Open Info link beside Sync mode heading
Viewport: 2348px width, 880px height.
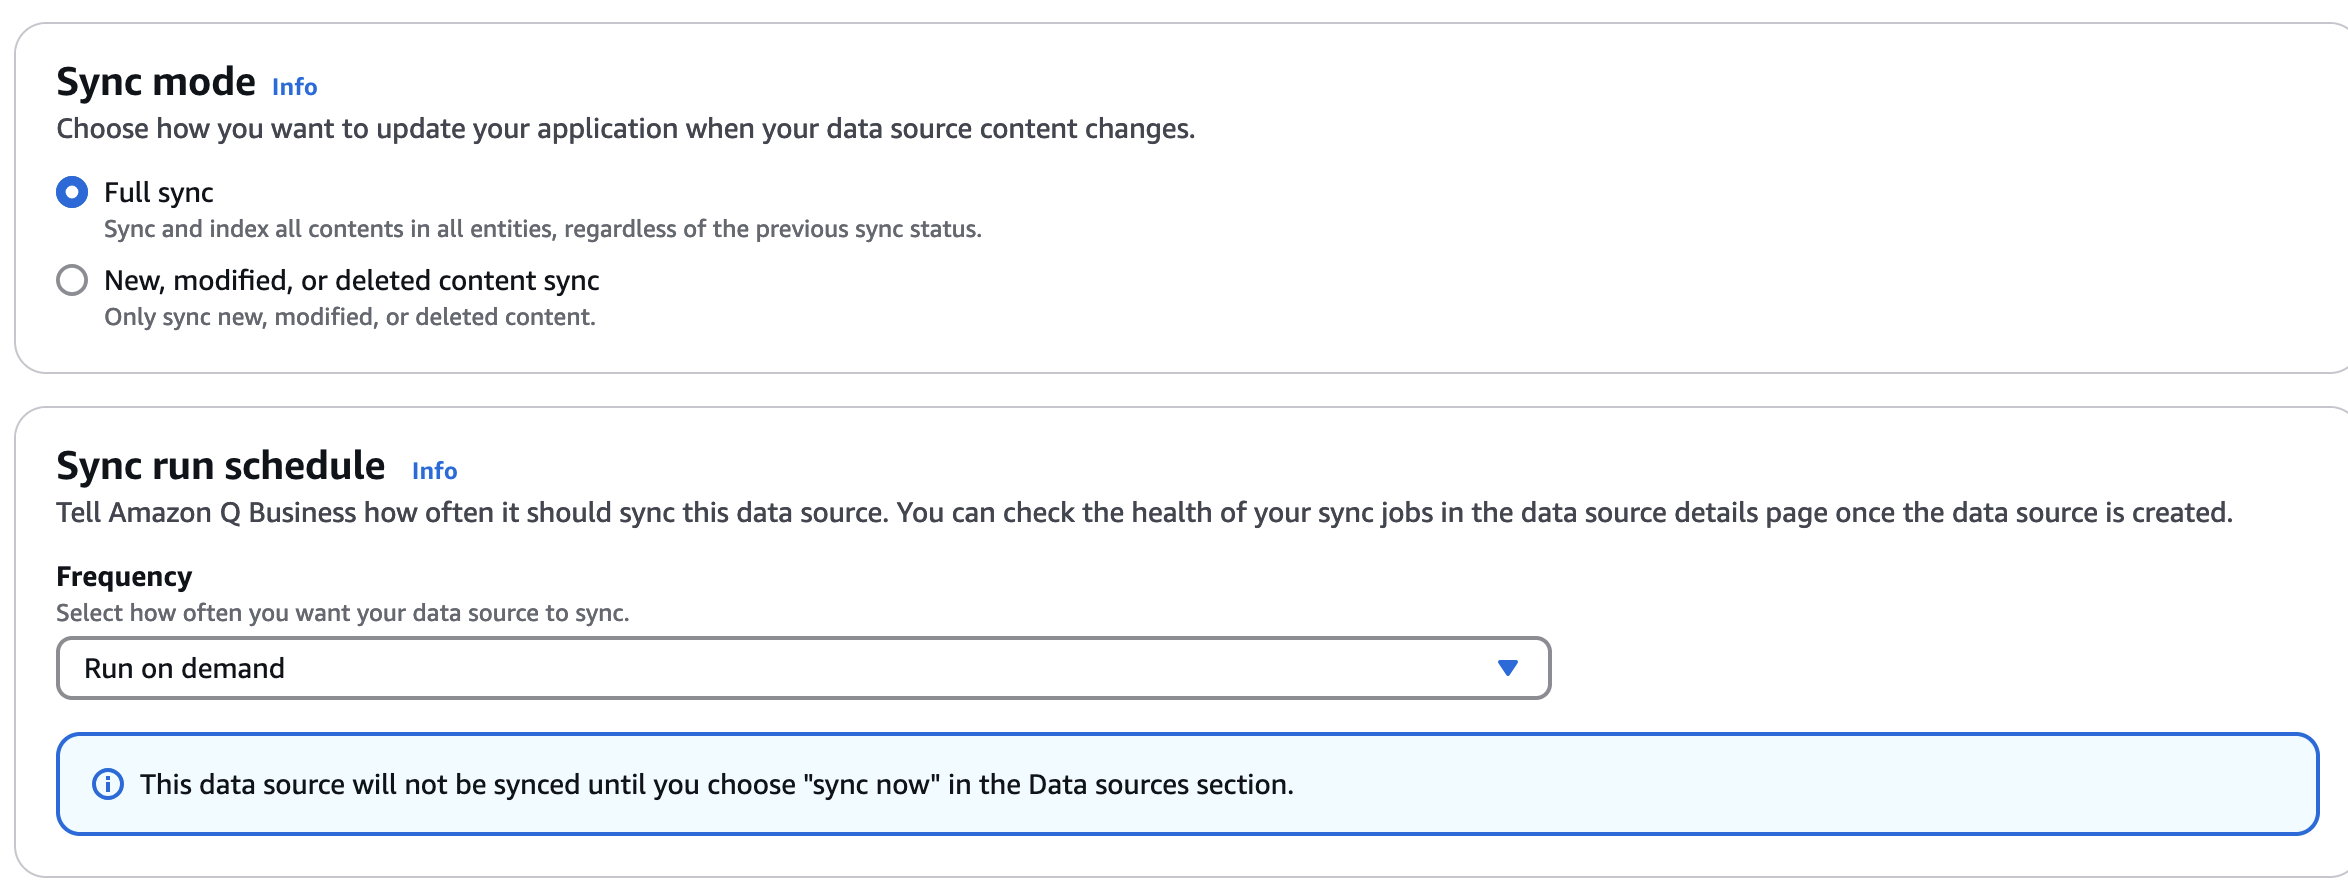[x=294, y=87]
